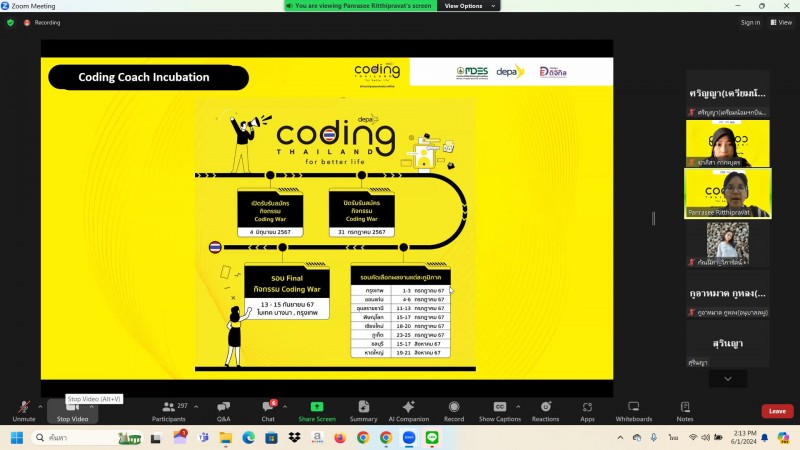The height and width of the screenshot is (450, 800).
Task: Open video options arrow beside Stop Video
Action: tap(92, 407)
